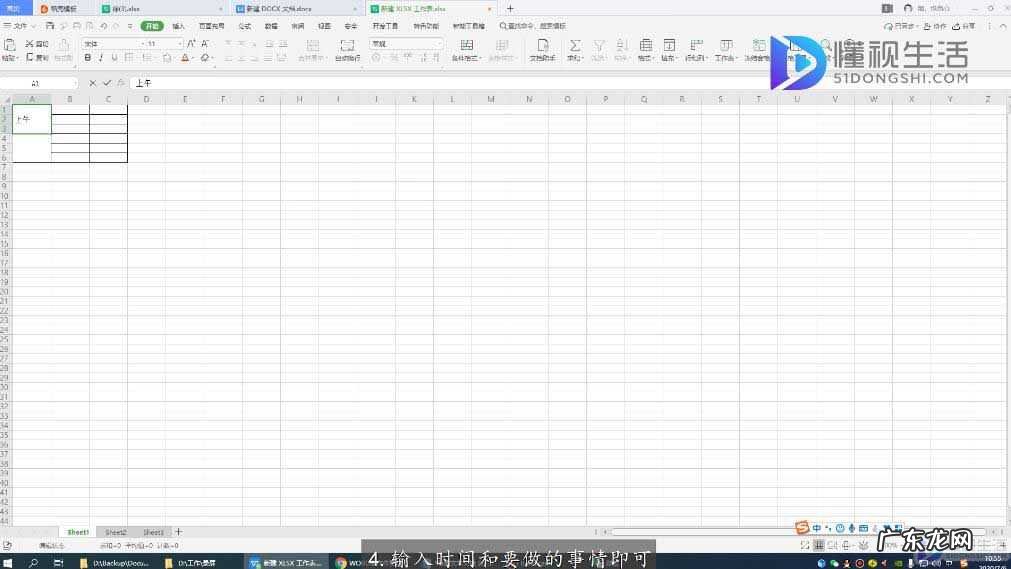Add a new sheet with plus
This screenshot has height=569, width=1011.
(x=179, y=532)
